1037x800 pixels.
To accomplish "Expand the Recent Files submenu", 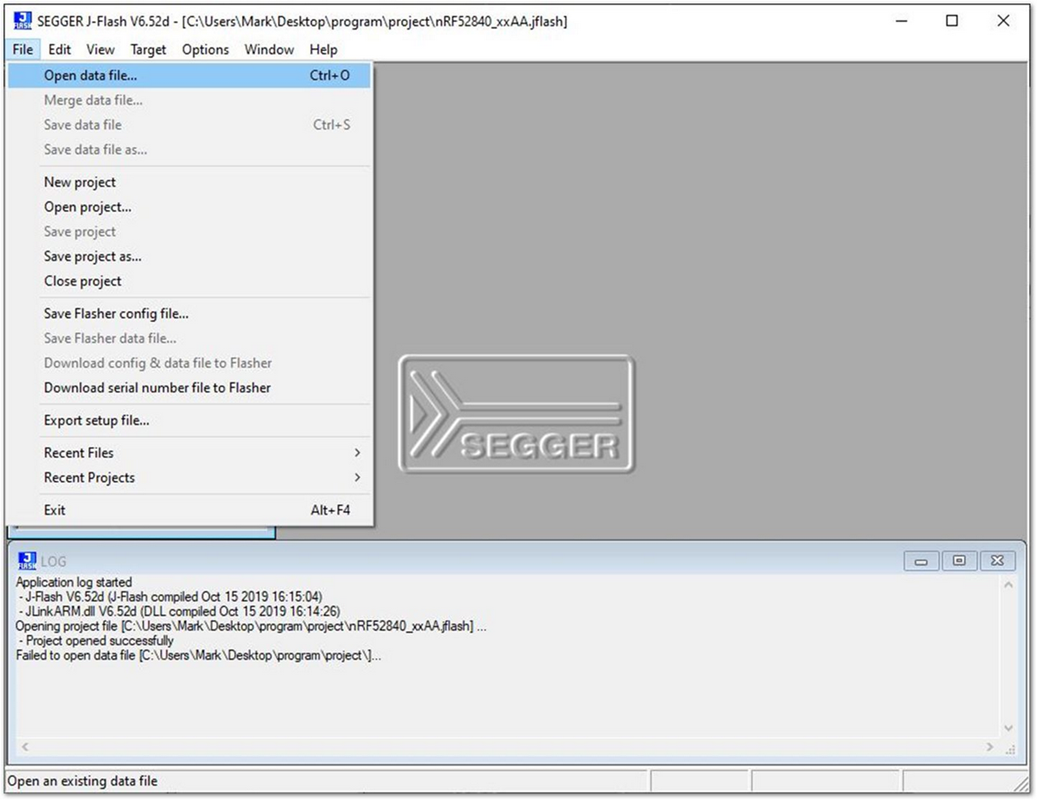I will [x=189, y=453].
